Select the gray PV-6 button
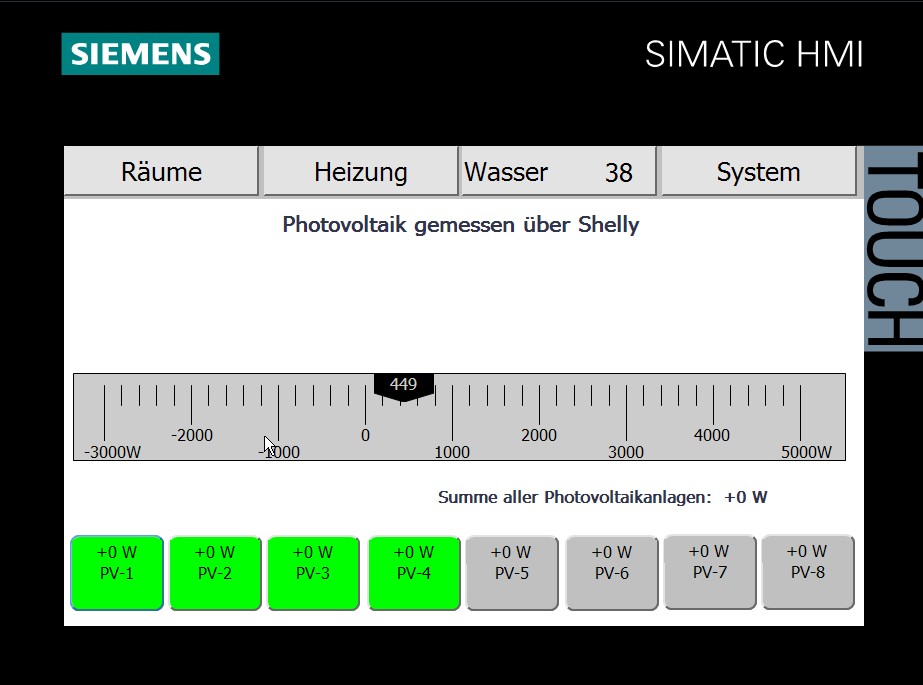923x685 pixels. [x=612, y=572]
